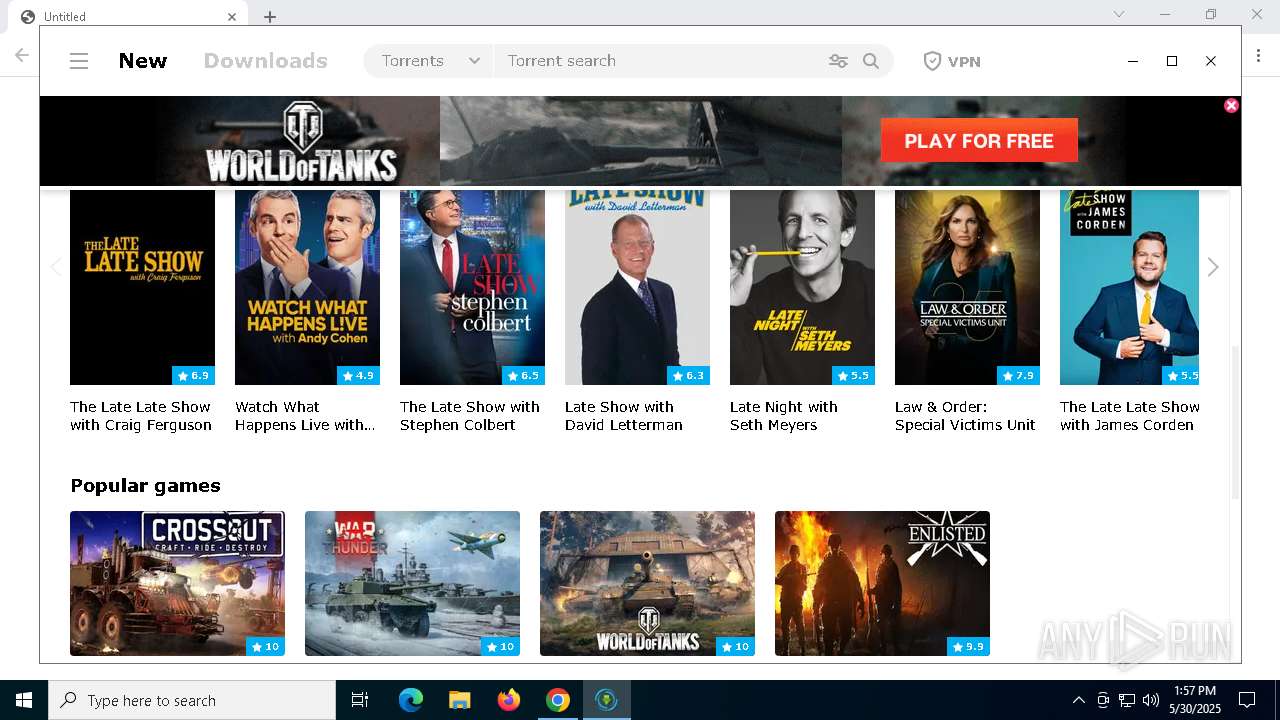
Task: Show hidden system tray icons
Action: click(1078, 700)
